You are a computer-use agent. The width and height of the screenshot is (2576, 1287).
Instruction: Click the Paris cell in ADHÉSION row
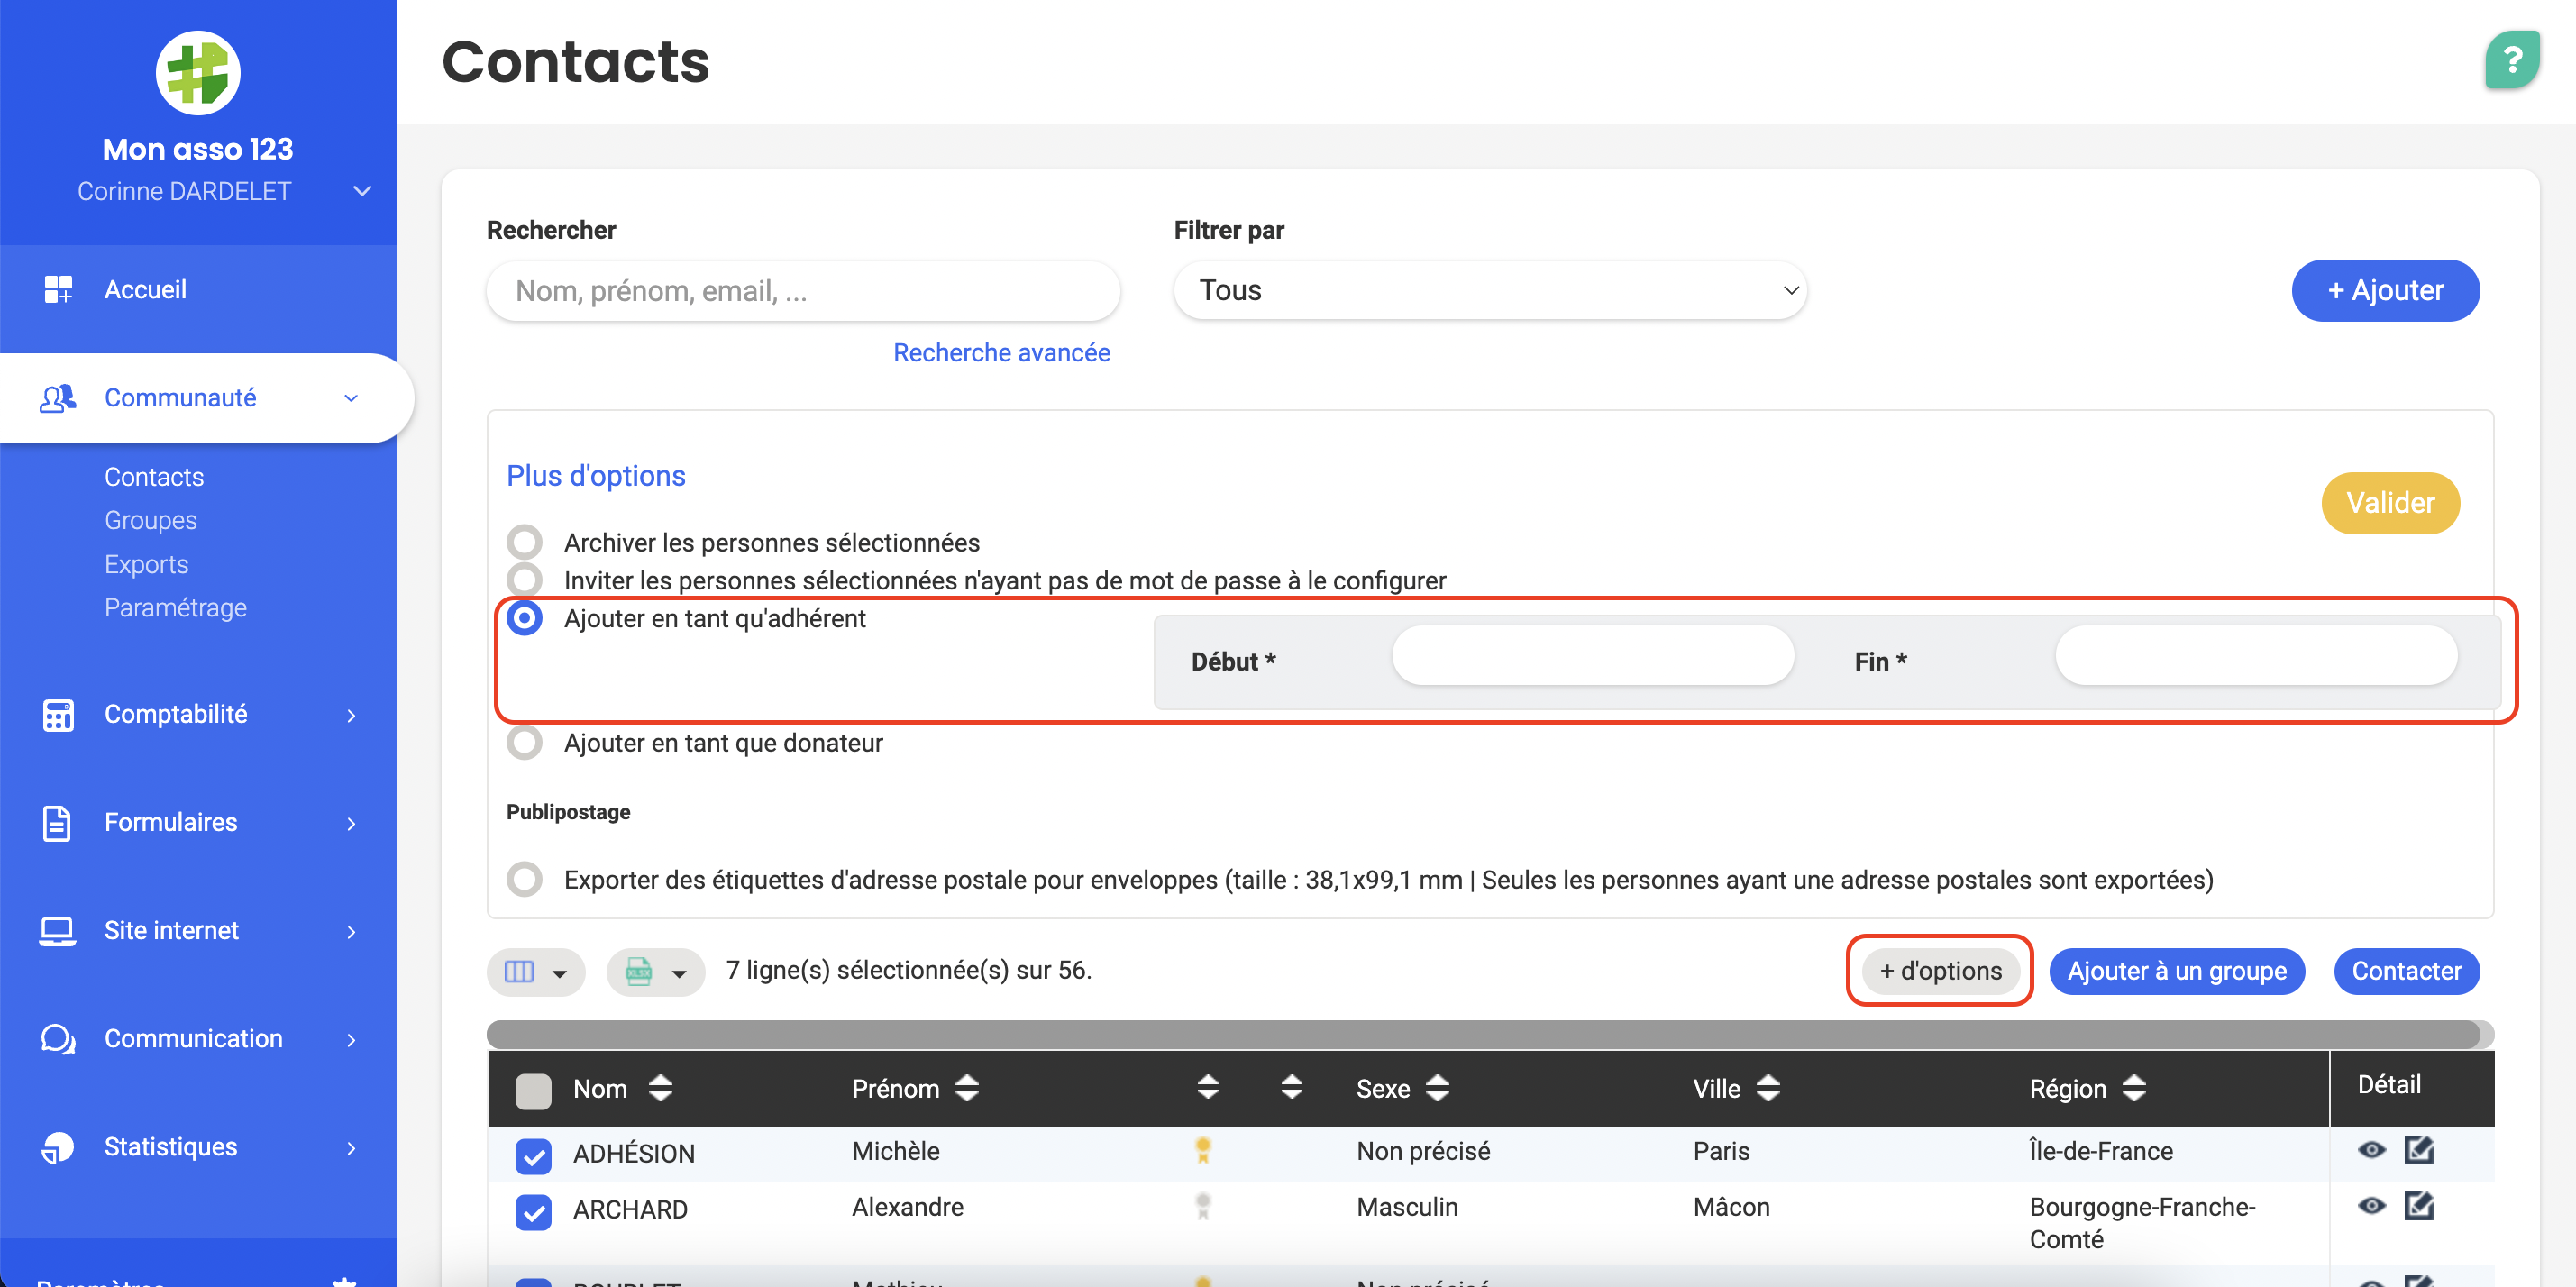(1721, 1151)
